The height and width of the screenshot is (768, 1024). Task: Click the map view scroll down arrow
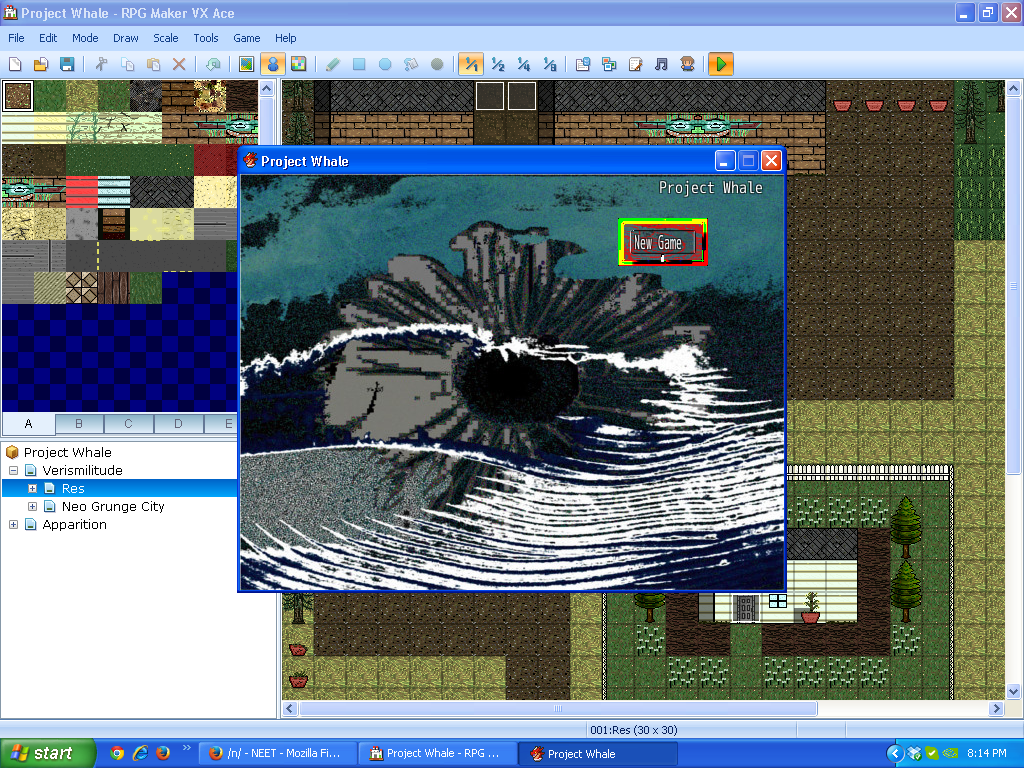[1013, 691]
